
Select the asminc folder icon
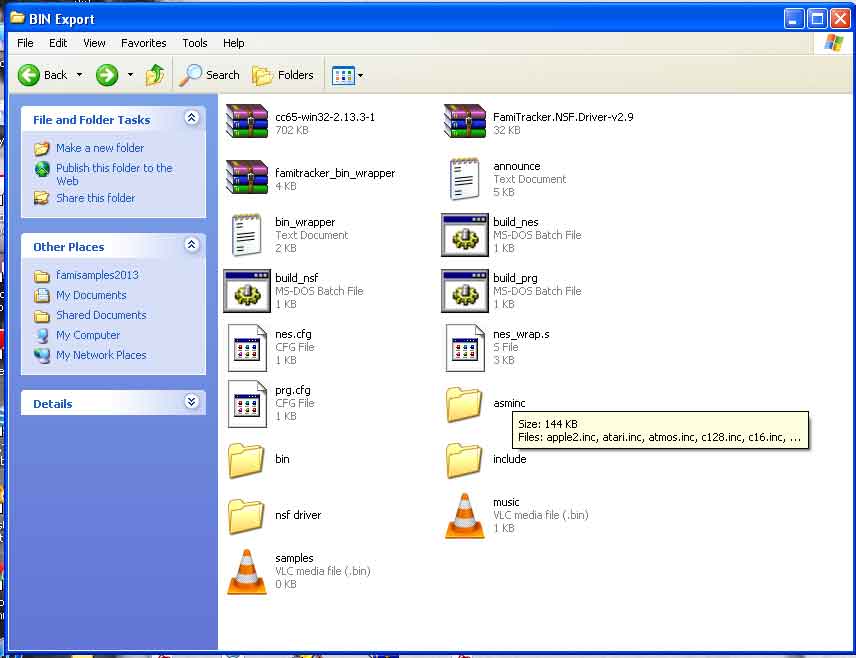465,403
